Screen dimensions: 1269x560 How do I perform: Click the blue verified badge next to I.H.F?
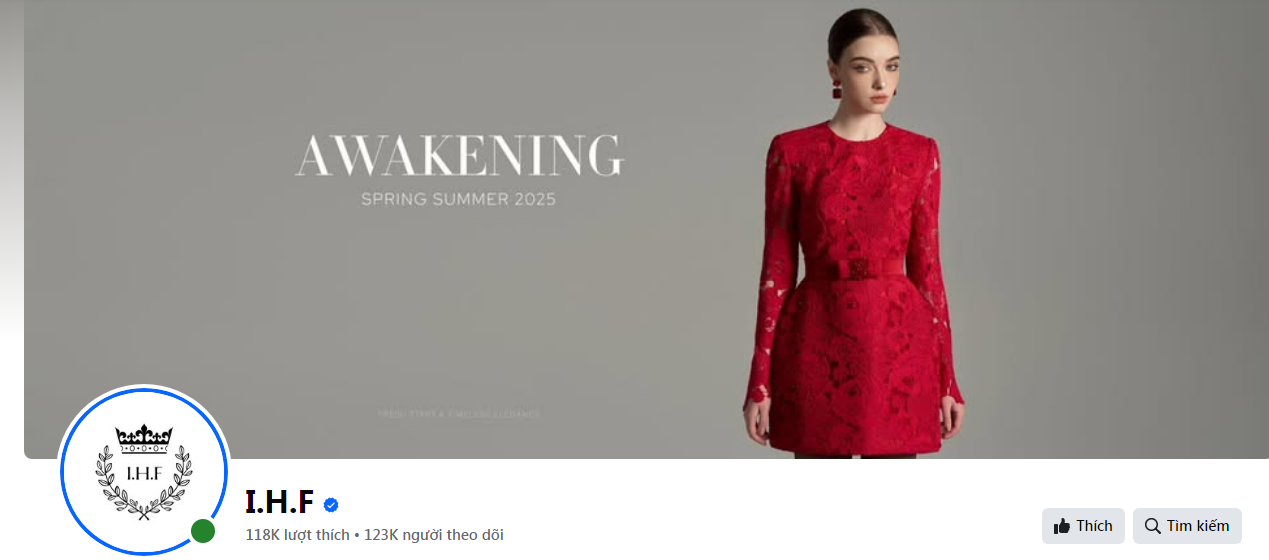click(x=331, y=504)
